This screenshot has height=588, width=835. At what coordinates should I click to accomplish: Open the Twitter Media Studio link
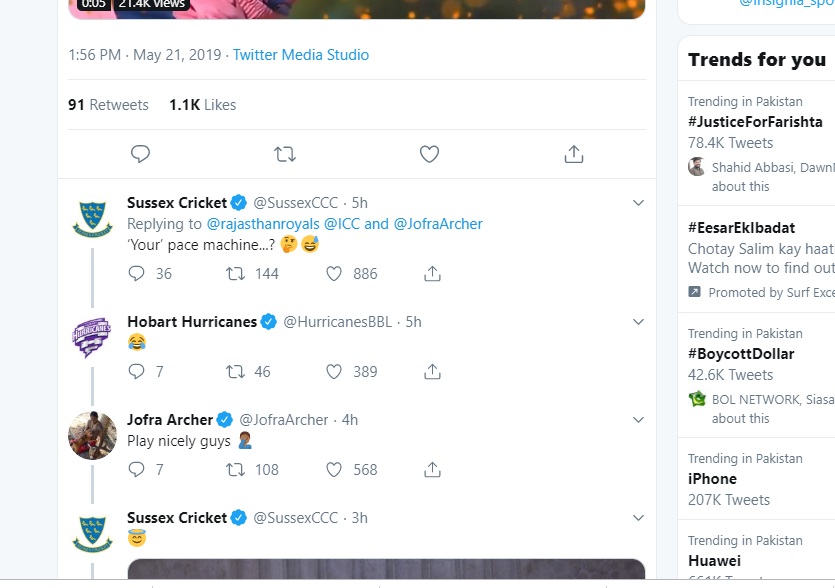[x=301, y=55]
